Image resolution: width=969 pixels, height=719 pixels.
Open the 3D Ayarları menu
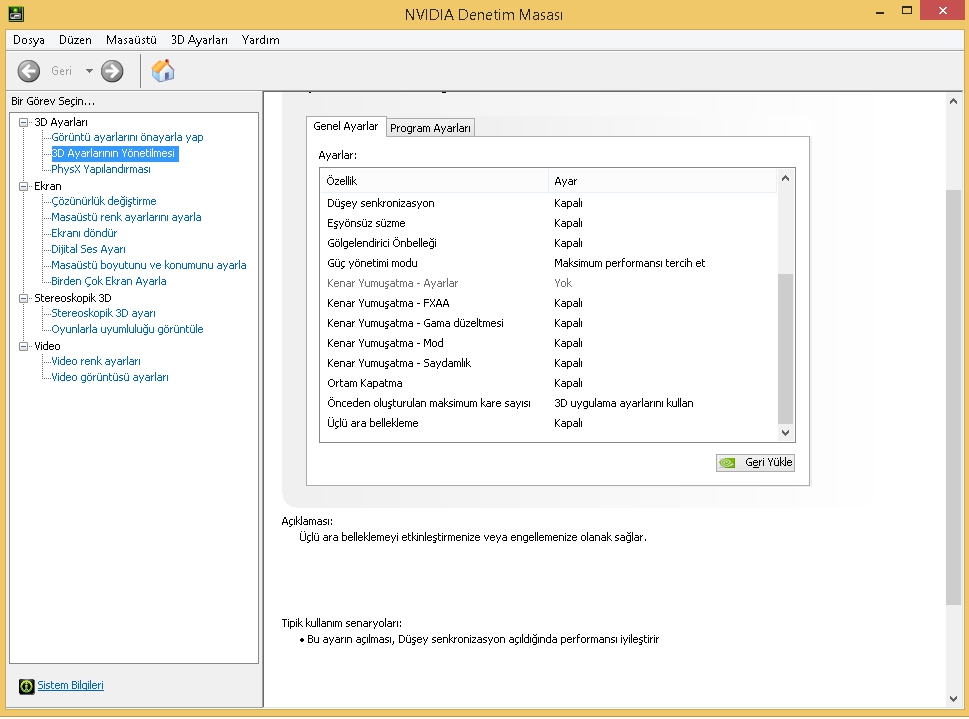click(199, 40)
